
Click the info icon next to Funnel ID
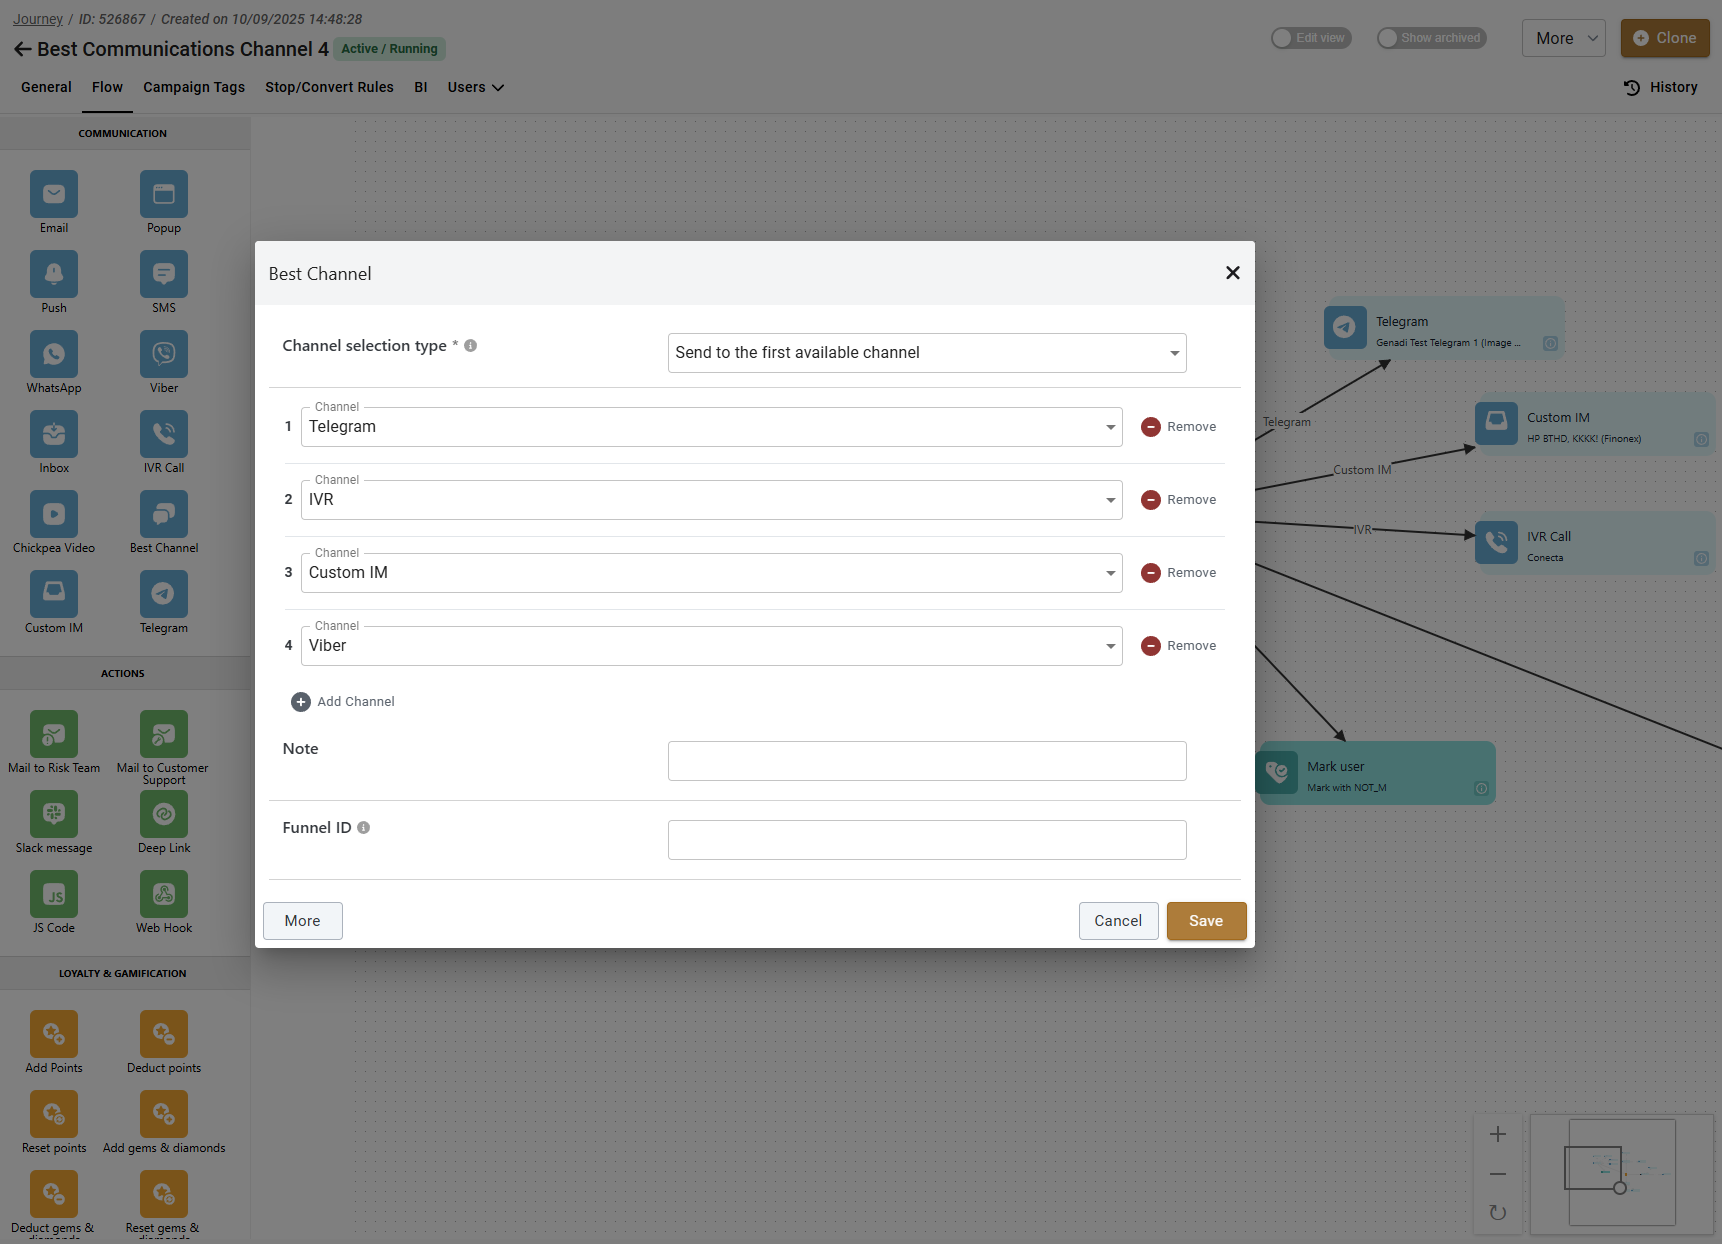[364, 828]
